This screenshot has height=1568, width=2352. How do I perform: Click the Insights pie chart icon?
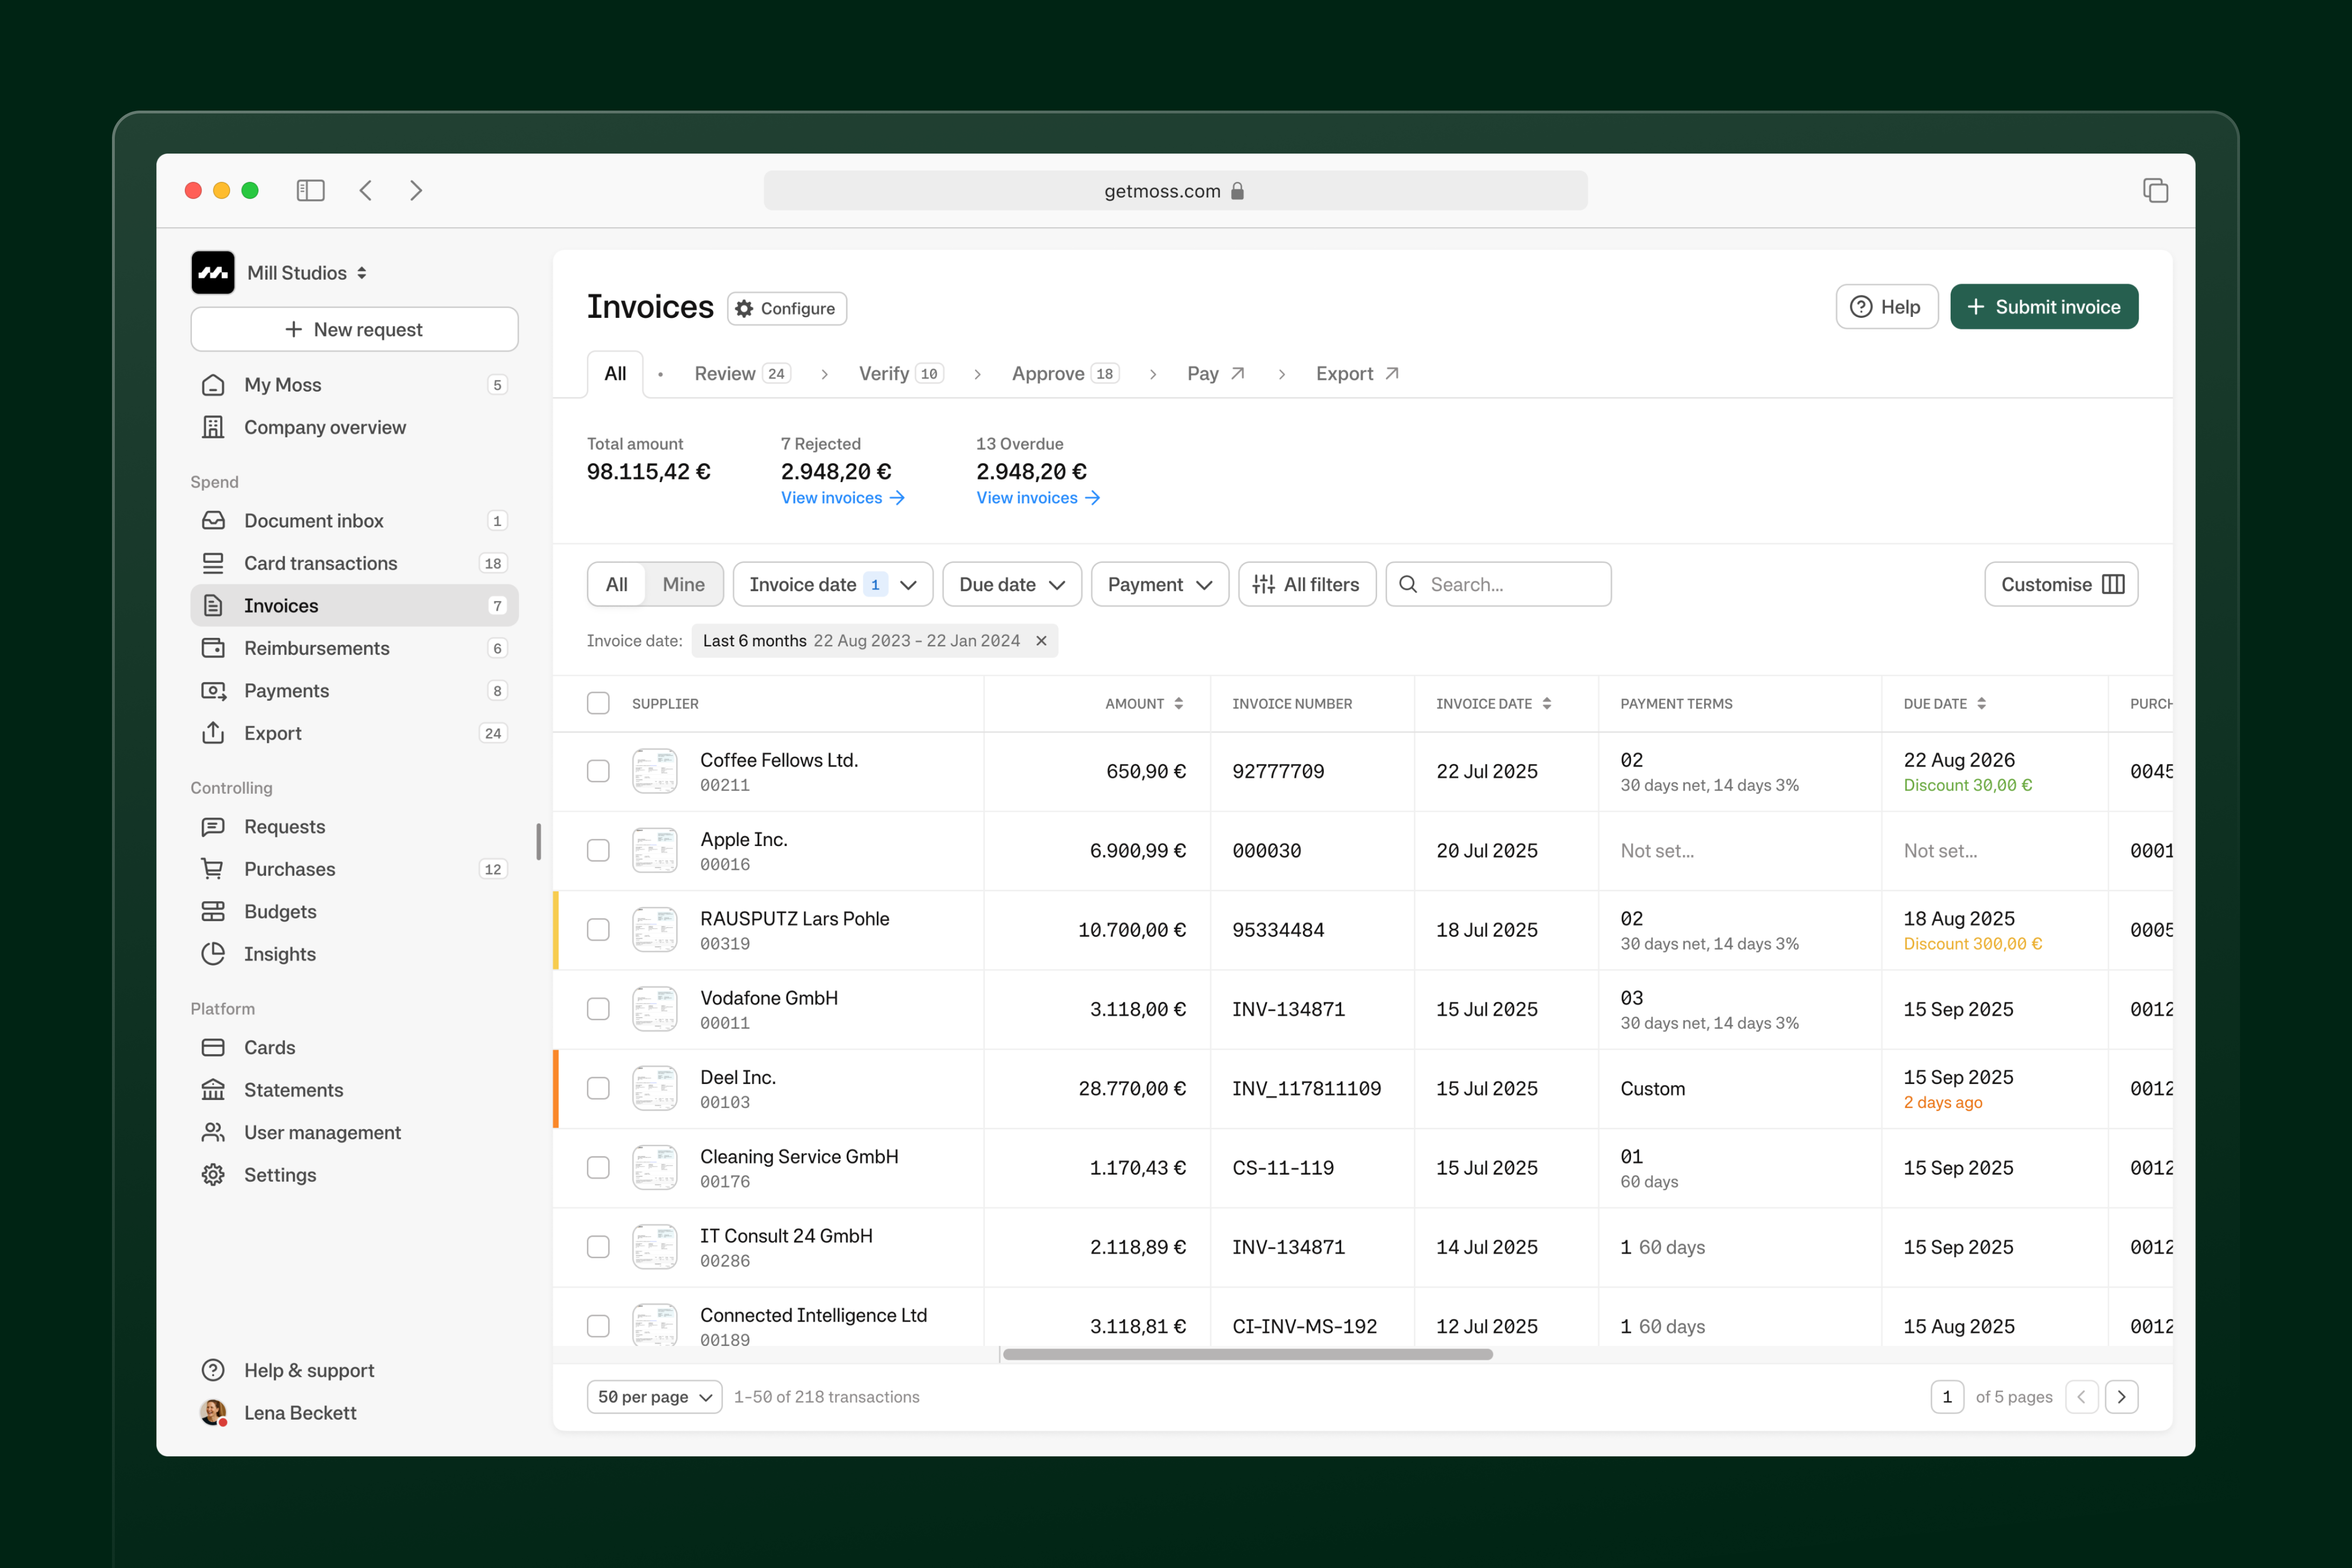213,954
